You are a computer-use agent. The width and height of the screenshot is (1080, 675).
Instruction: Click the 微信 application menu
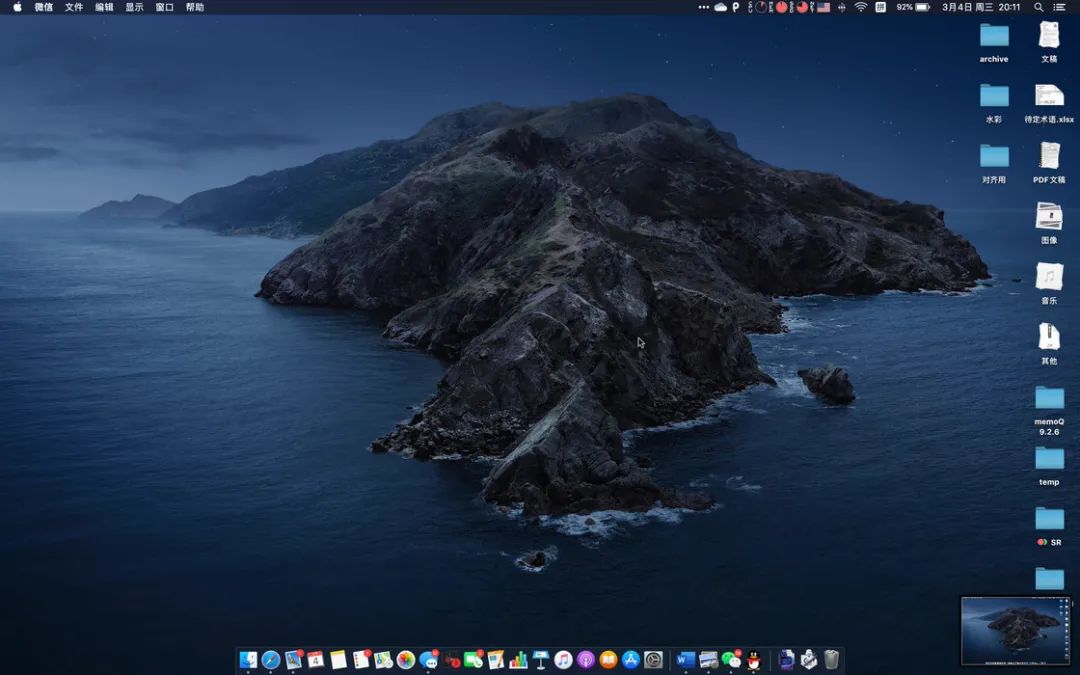[44, 7]
